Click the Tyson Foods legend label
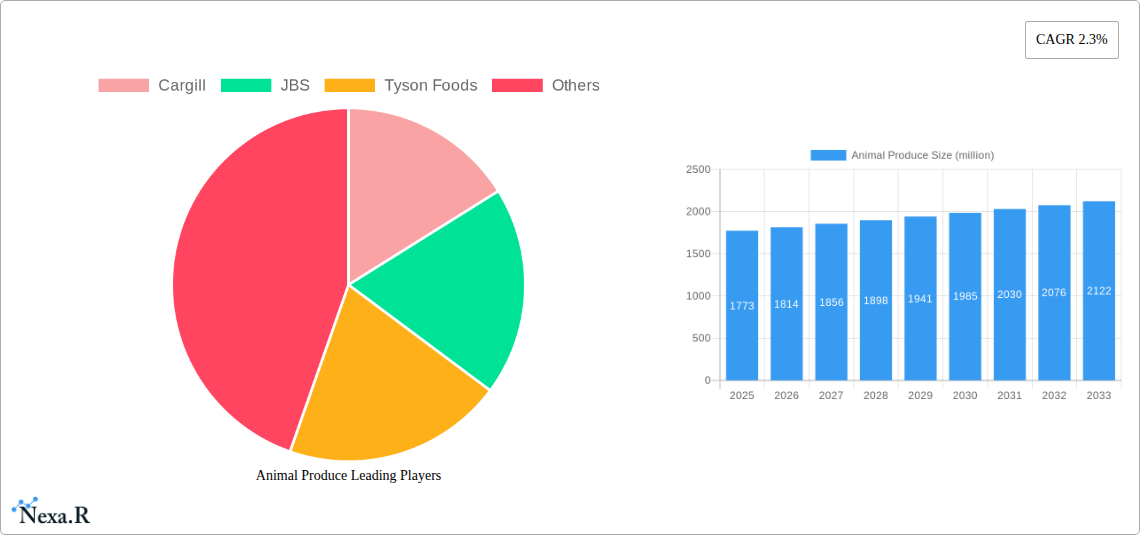Viewport: 1140px width, 535px height. click(x=430, y=86)
